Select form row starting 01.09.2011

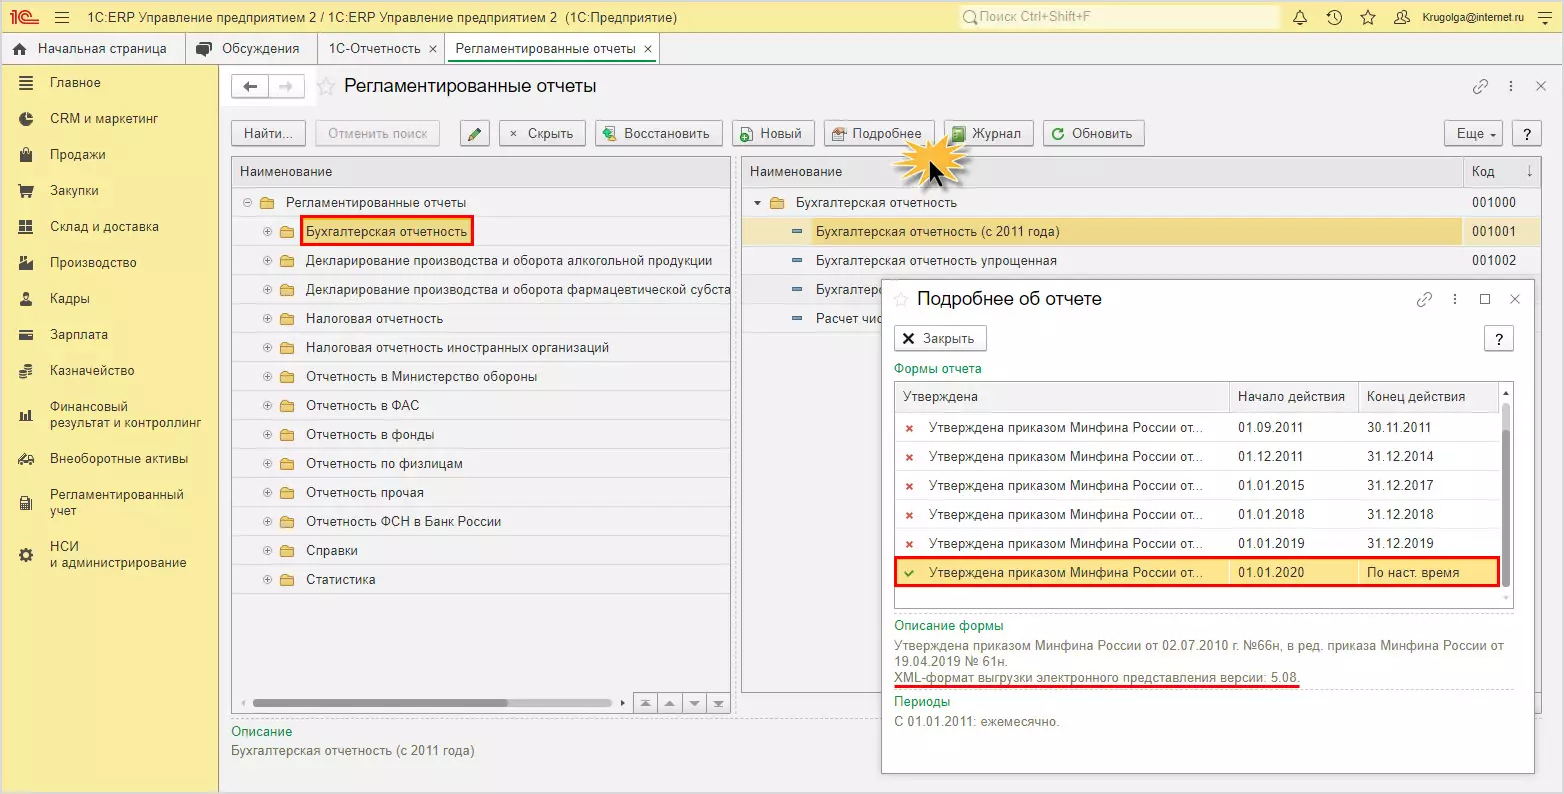(1197, 428)
